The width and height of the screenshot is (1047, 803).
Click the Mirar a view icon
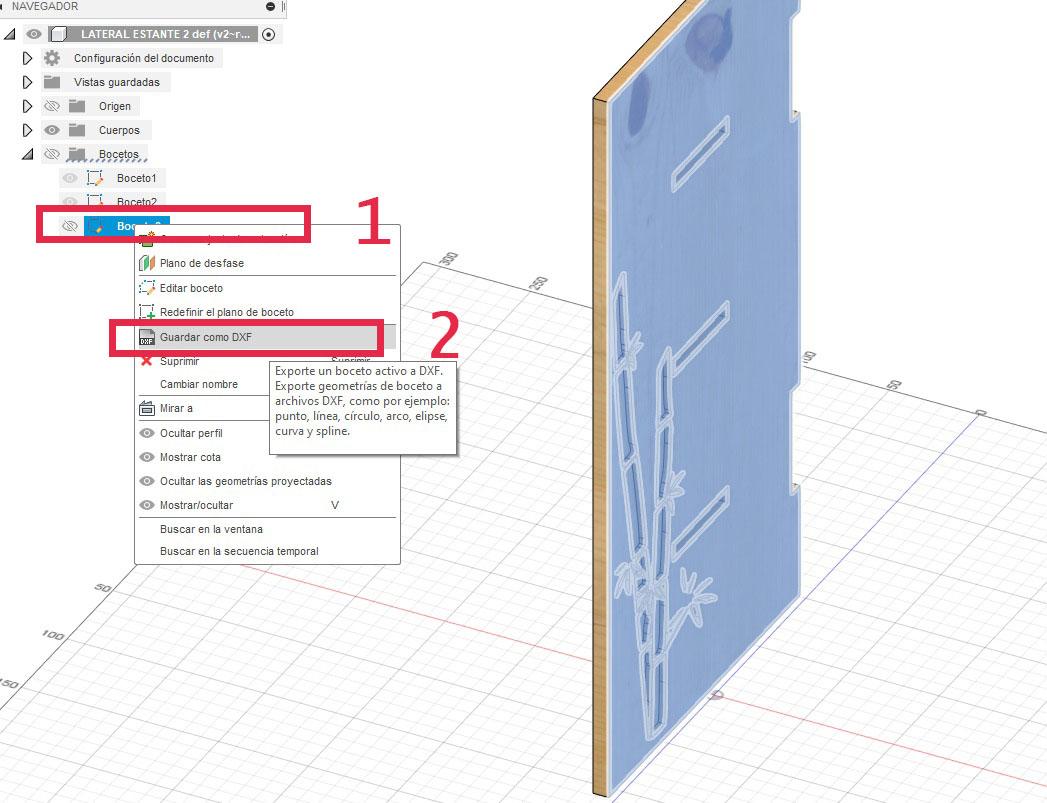tap(147, 408)
